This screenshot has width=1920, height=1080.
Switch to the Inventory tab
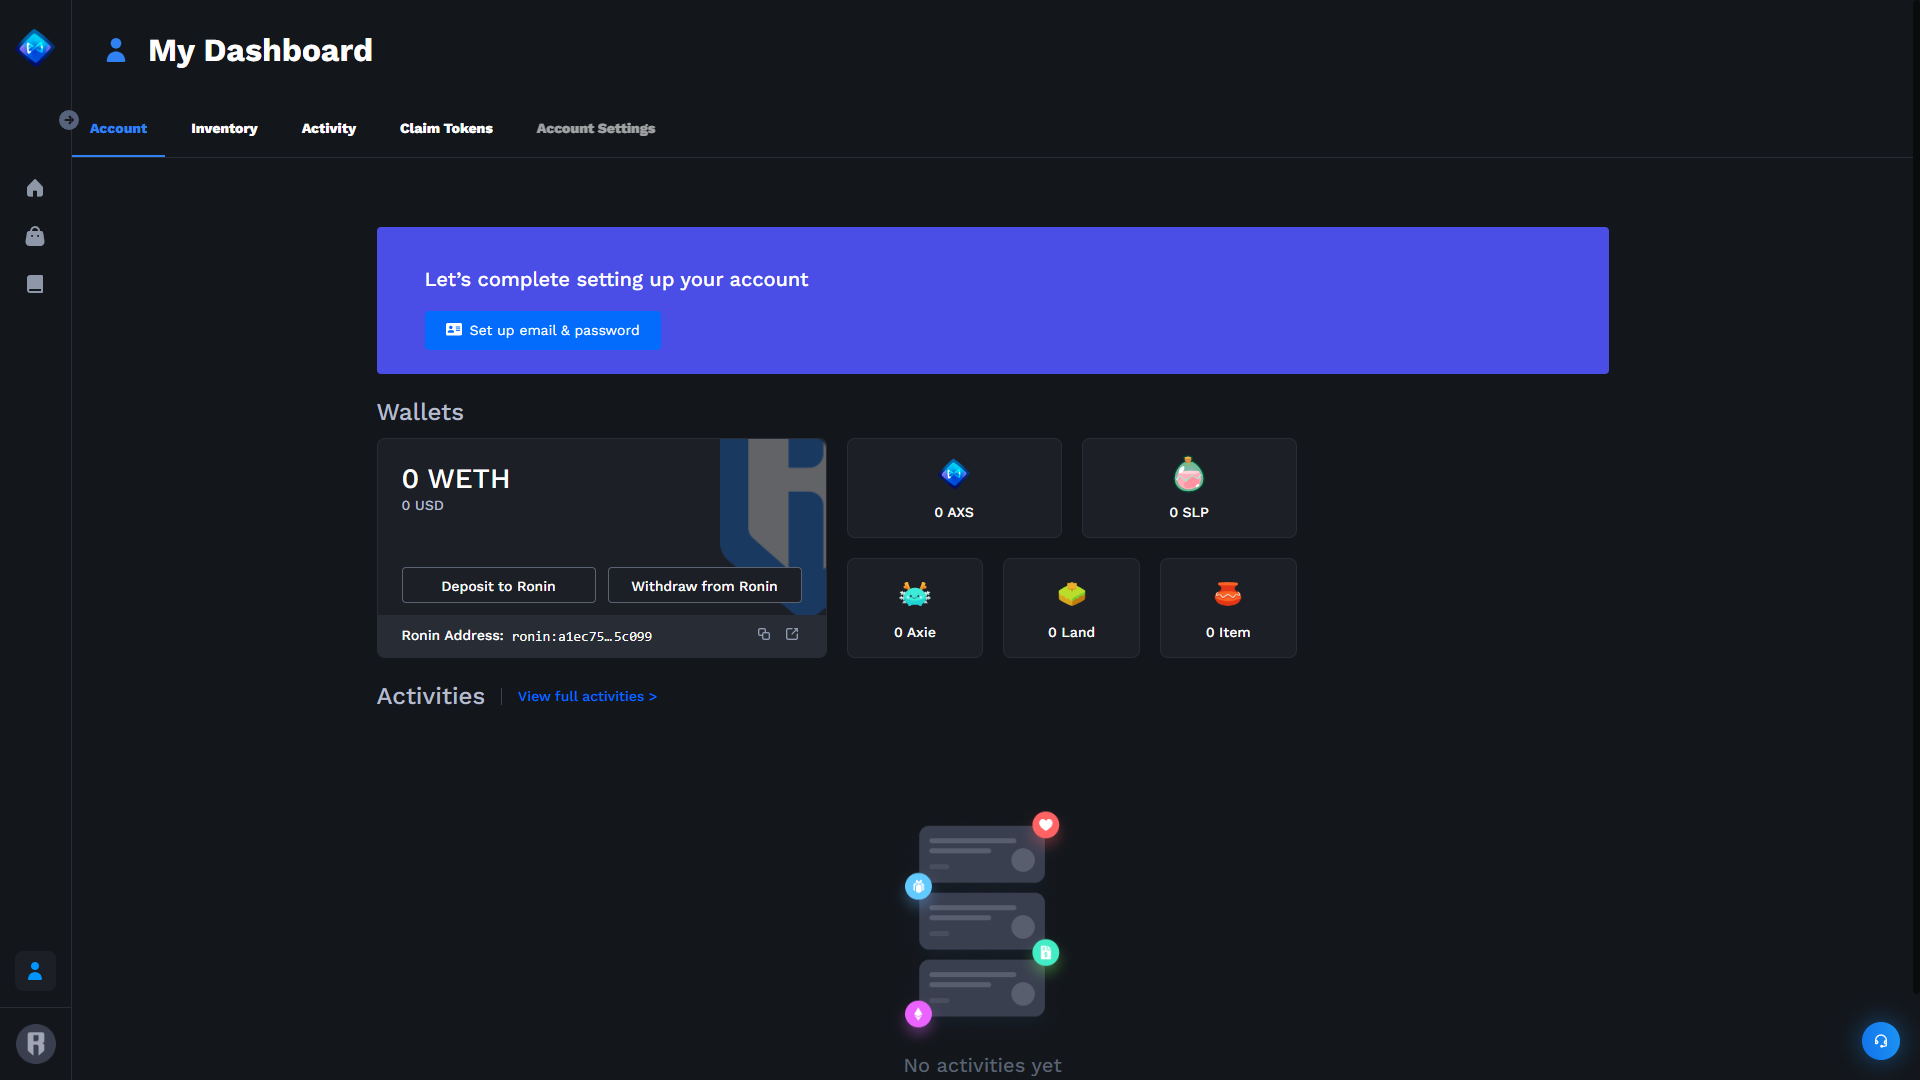(x=224, y=128)
